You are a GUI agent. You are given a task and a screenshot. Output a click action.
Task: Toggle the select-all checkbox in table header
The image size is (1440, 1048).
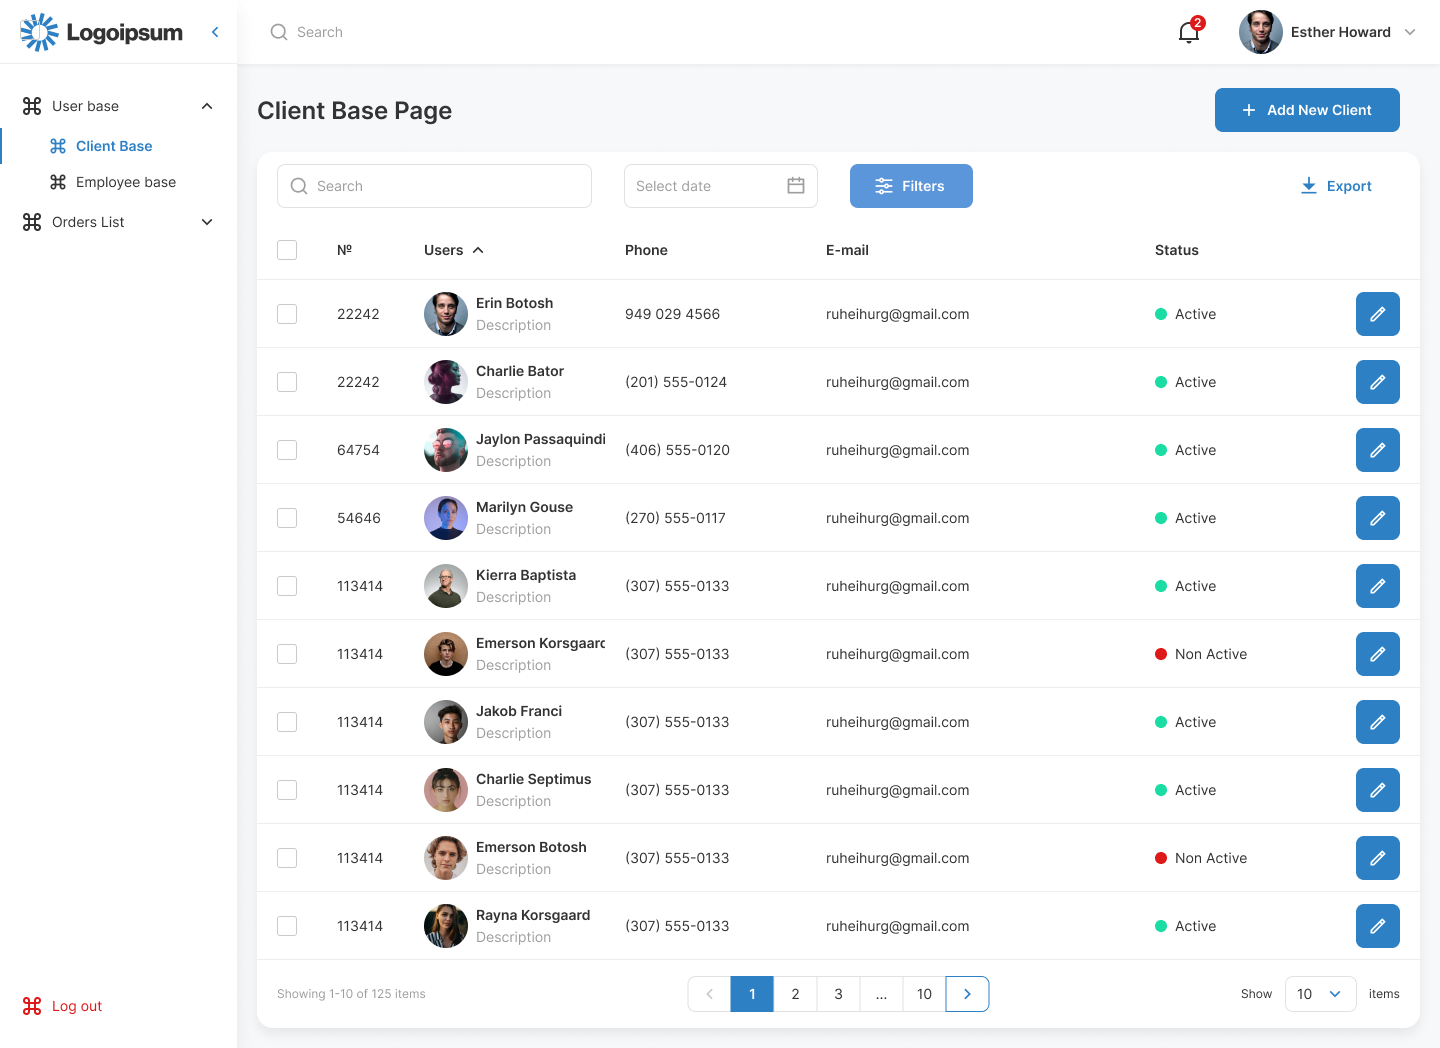click(x=287, y=250)
